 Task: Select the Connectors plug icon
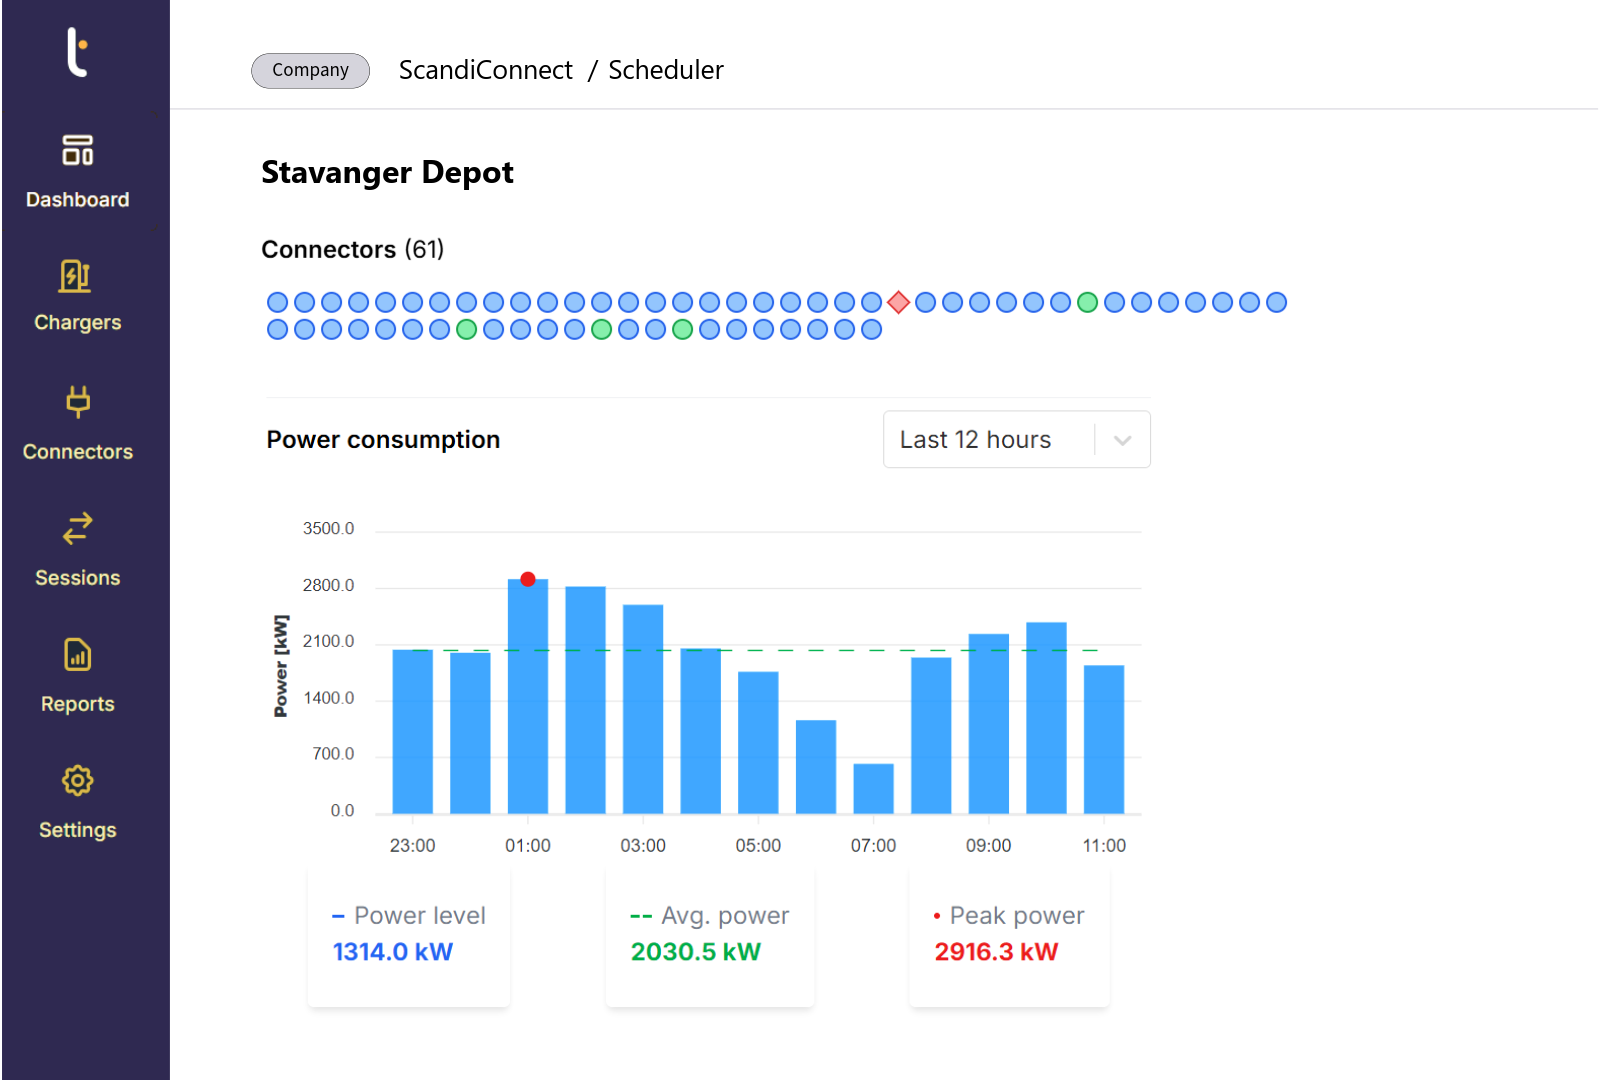pyautogui.click(x=77, y=402)
